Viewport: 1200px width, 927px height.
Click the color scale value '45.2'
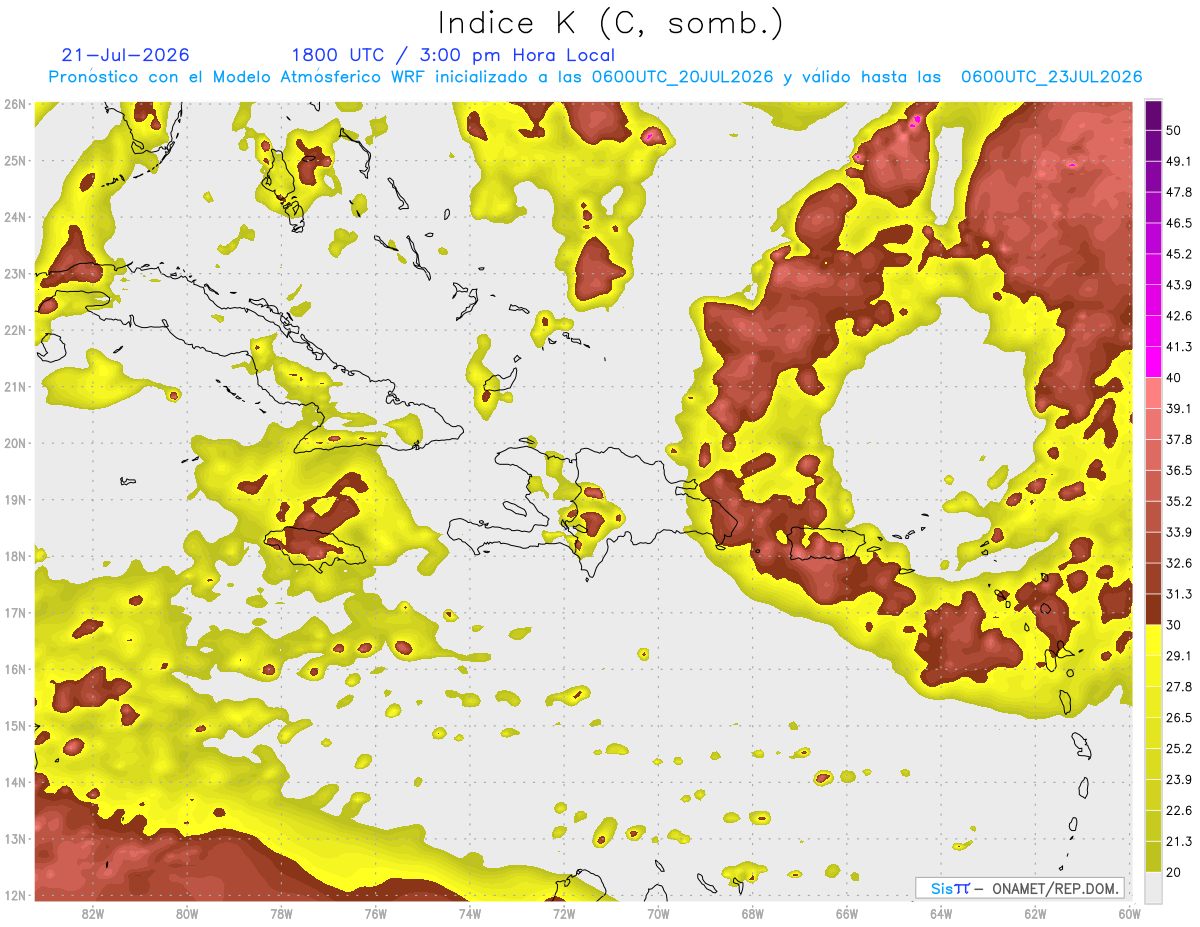click(1179, 254)
